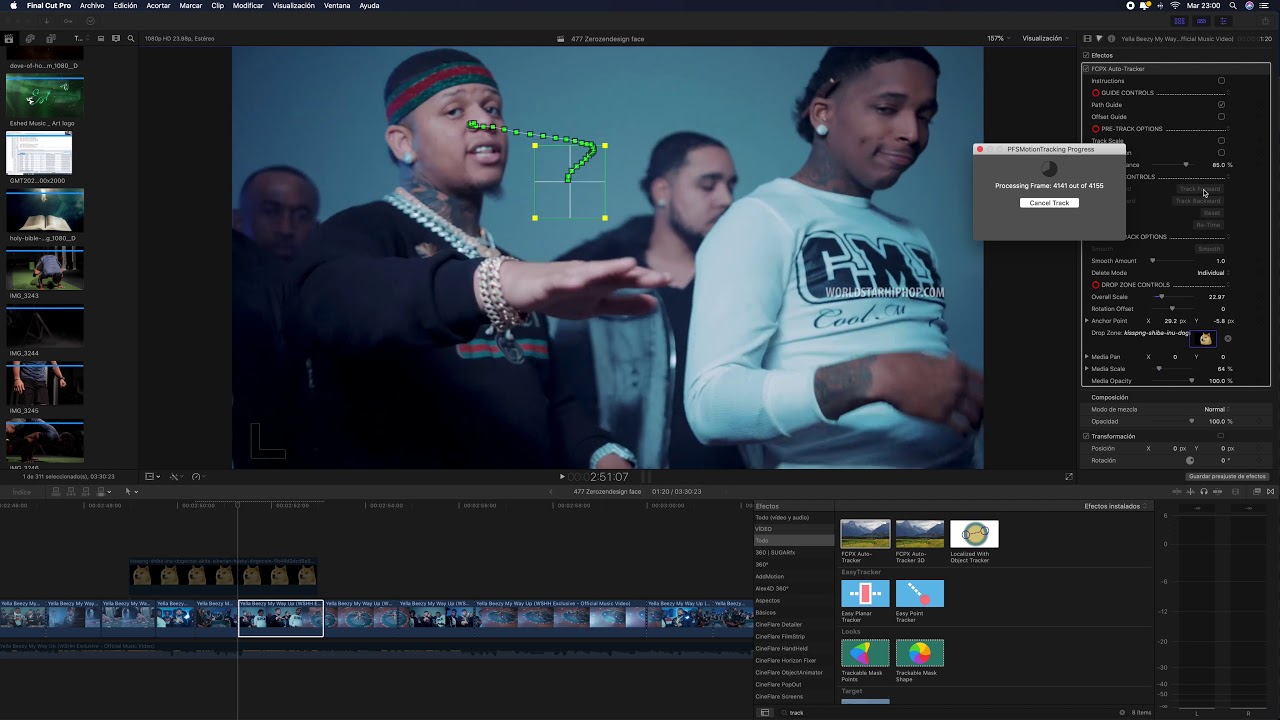Open the Apple menu
Image resolution: width=1280 pixels, height=720 pixels.
pyautogui.click(x=11, y=5)
